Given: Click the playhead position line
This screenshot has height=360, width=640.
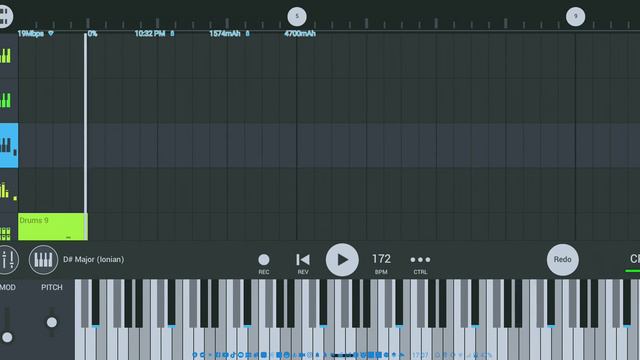Looking at the screenshot, I should click(x=86, y=137).
